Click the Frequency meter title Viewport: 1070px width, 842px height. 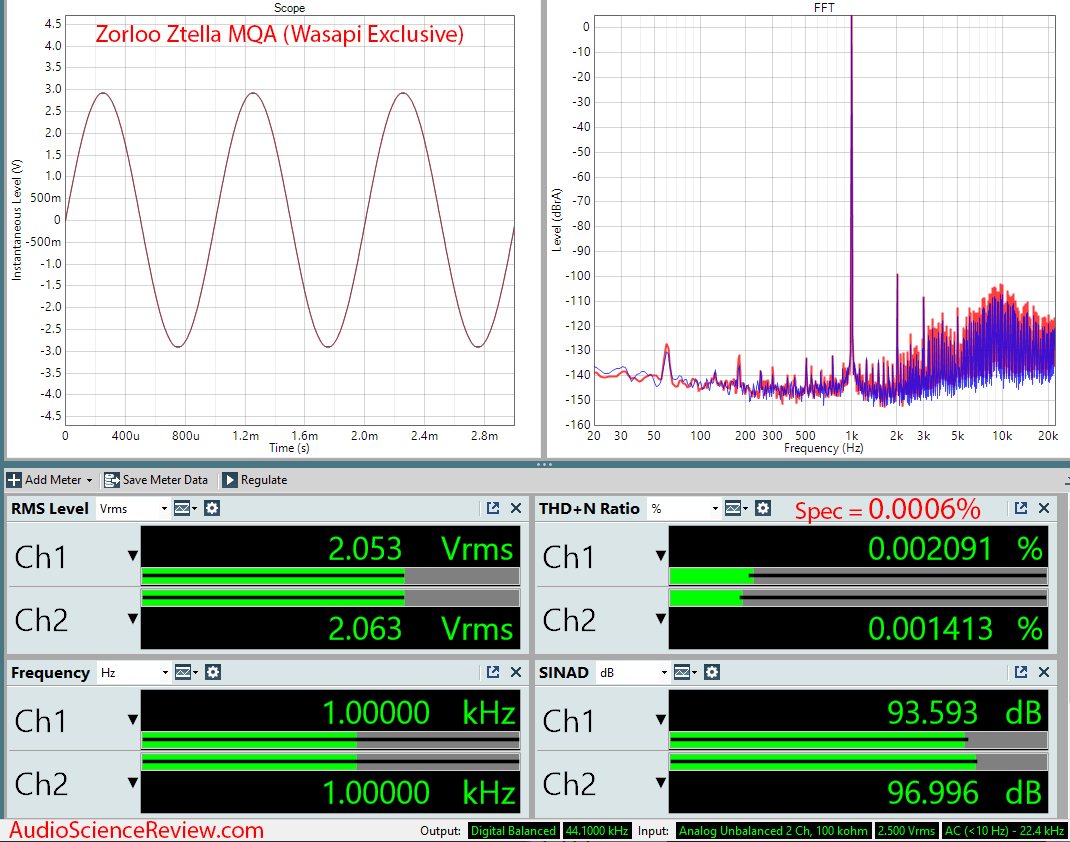click(x=50, y=673)
